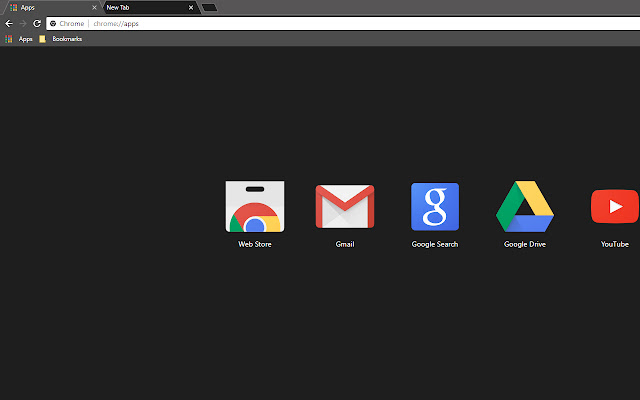
Task: Open a new tab with the tab button
Action: [x=209, y=7]
